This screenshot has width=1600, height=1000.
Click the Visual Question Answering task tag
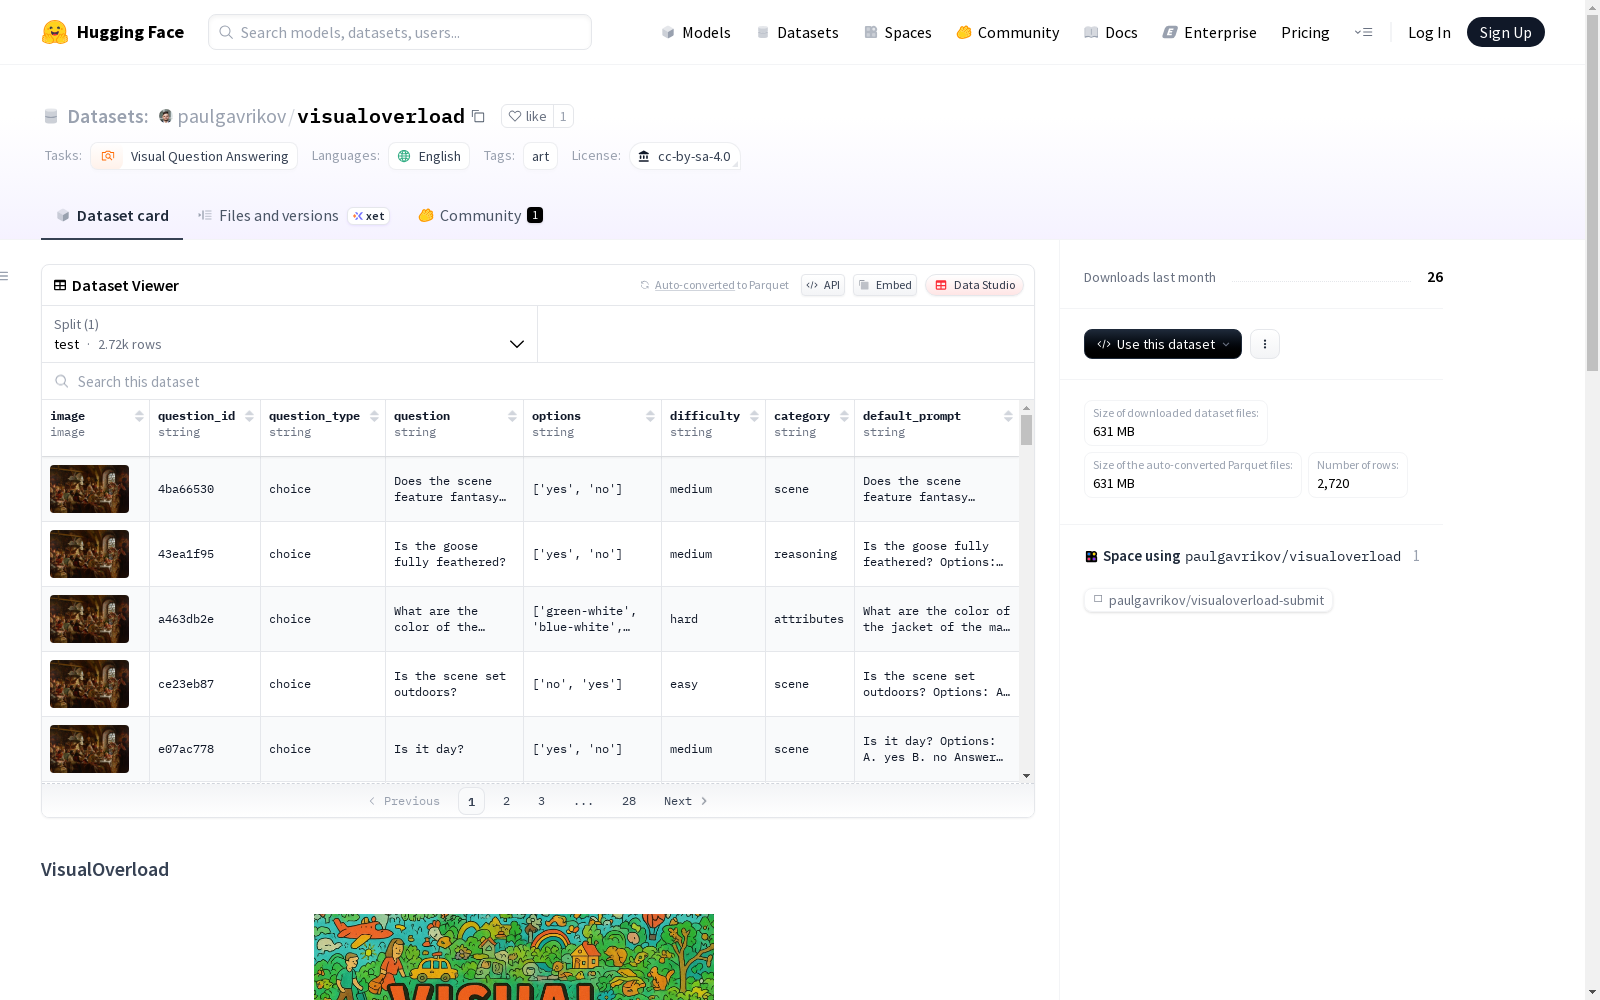(194, 156)
